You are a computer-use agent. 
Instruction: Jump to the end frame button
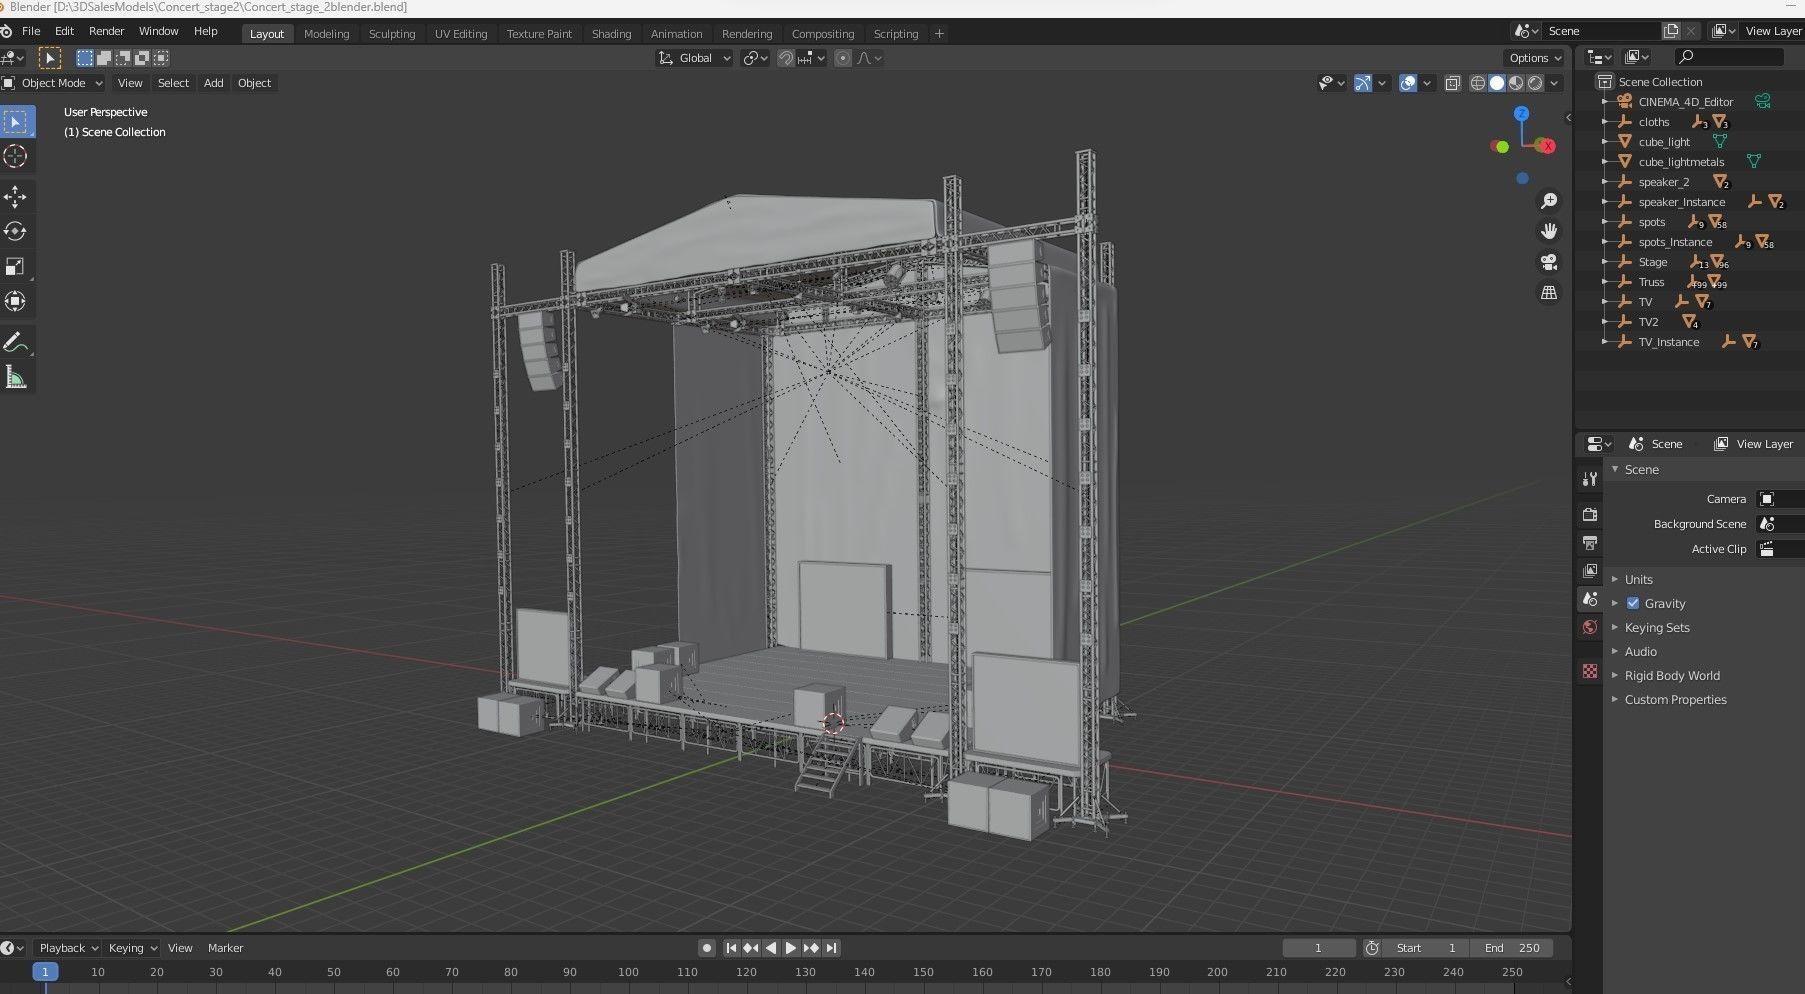[831, 948]
